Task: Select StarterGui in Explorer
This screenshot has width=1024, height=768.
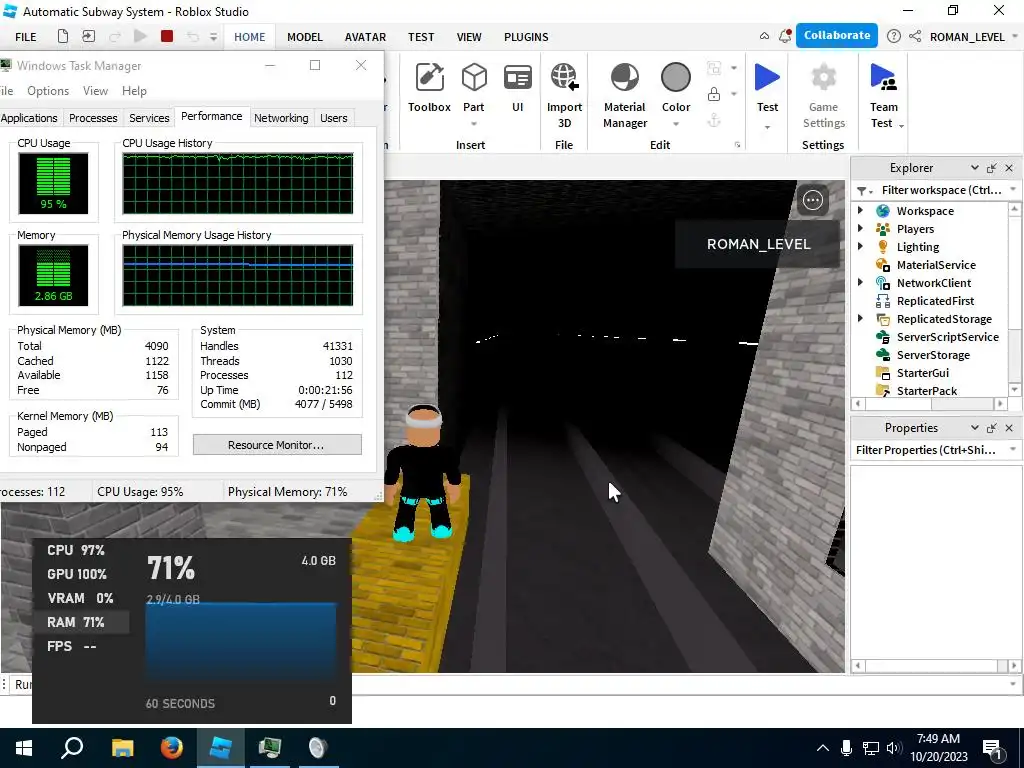Action: (922, 373)
